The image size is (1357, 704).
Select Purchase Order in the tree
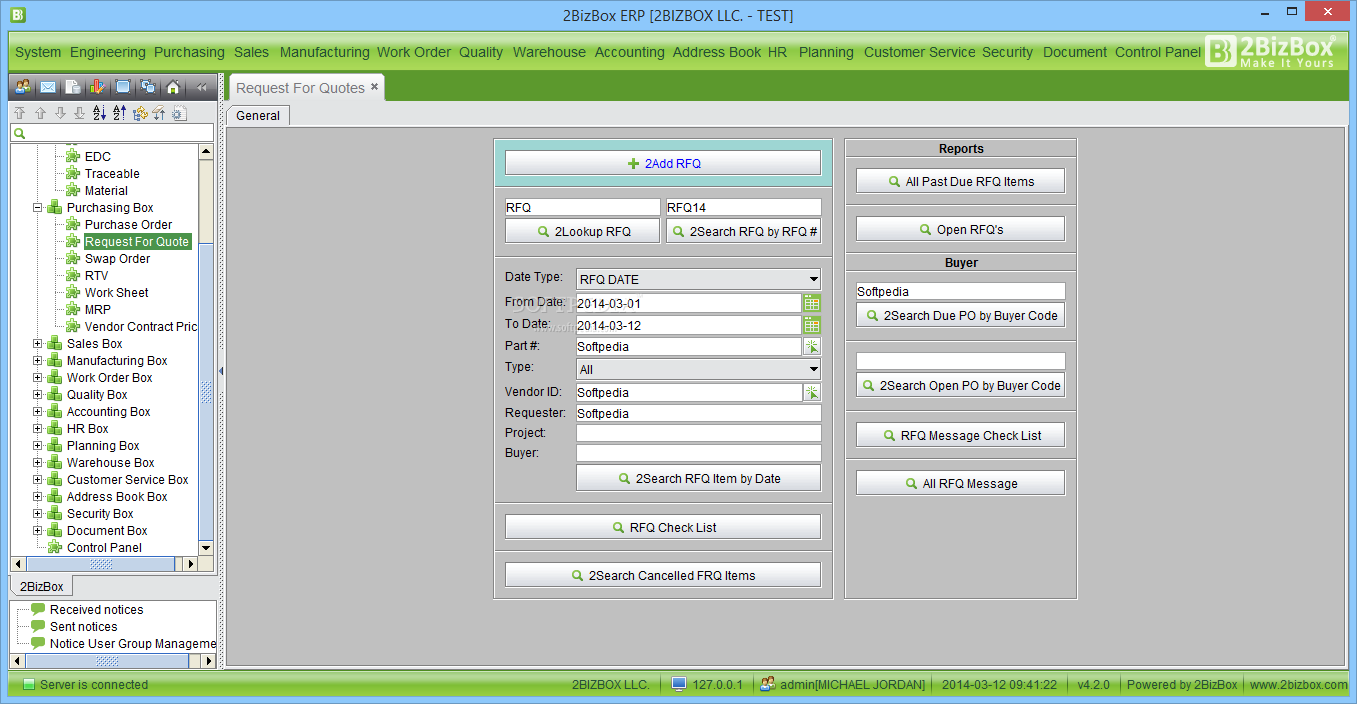point(128,225)
